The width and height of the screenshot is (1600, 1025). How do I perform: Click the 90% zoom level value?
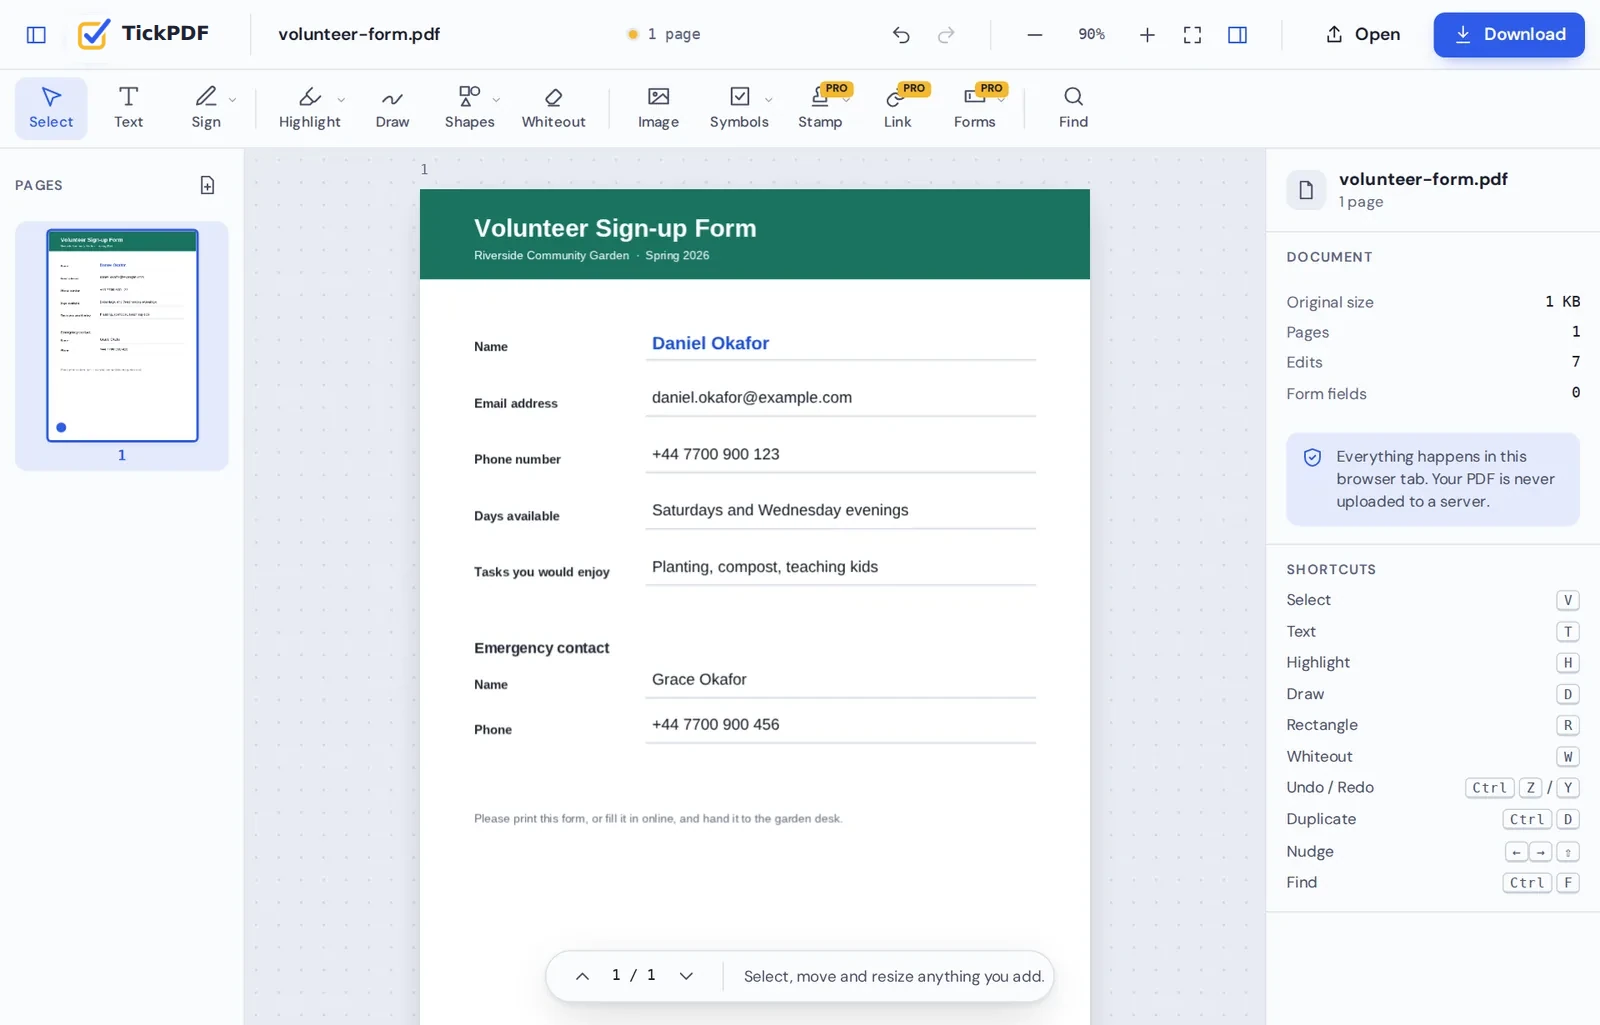point(1091,34)
